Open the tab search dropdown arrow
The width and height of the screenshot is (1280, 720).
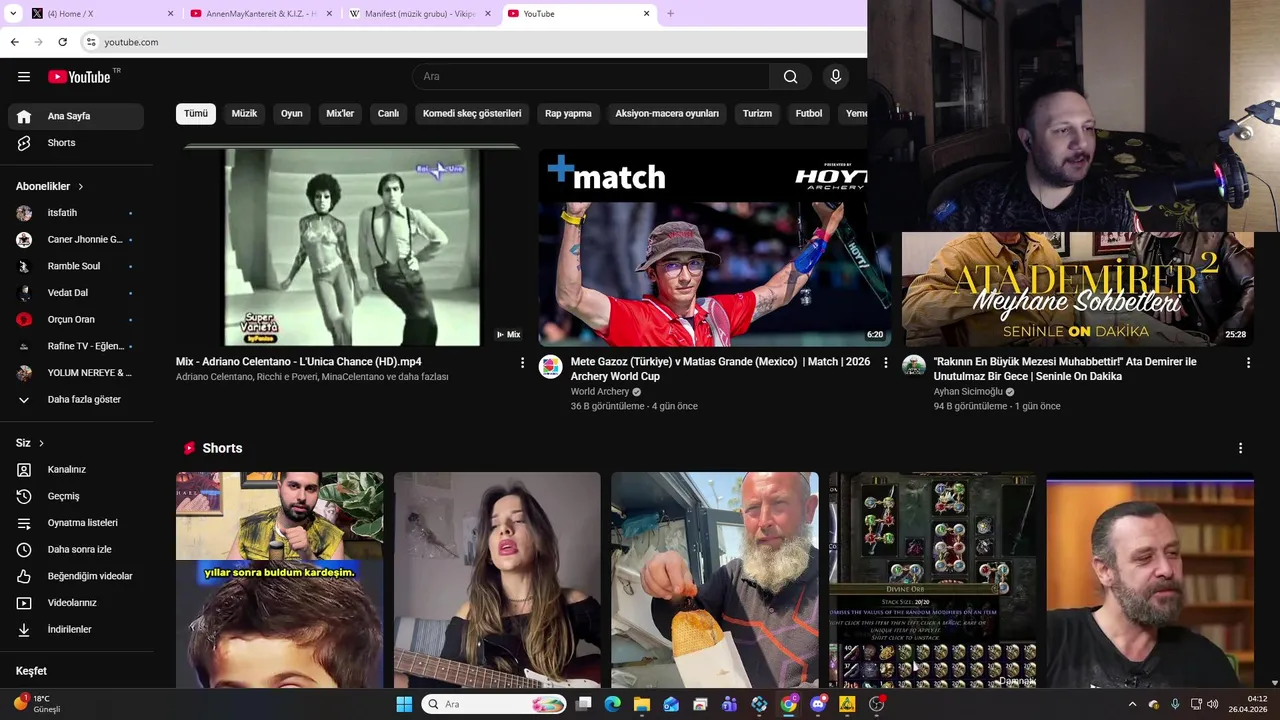[x=13, y=14]
